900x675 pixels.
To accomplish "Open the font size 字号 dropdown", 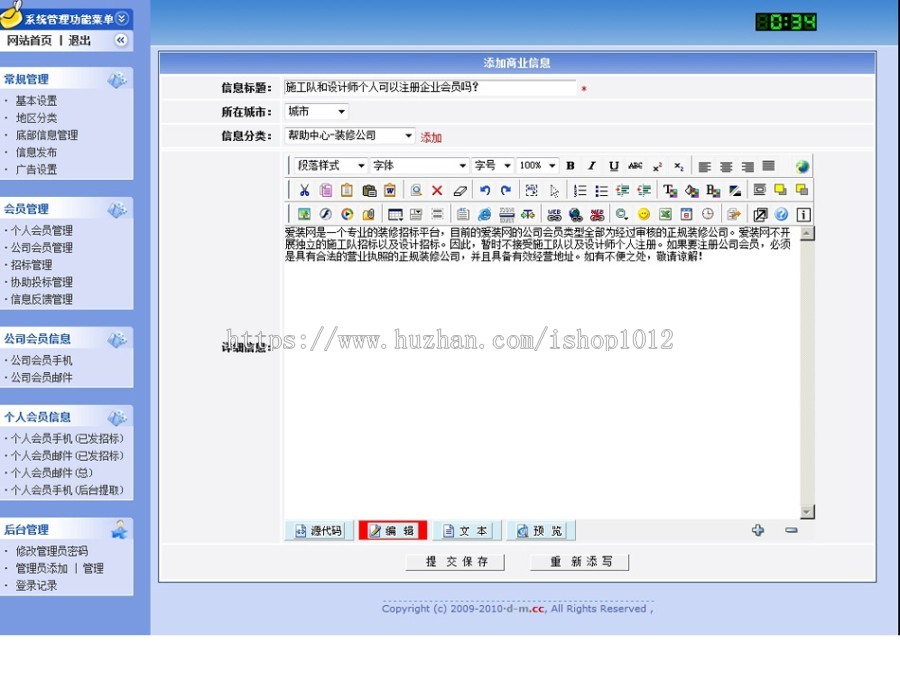I will coord(494,166).
